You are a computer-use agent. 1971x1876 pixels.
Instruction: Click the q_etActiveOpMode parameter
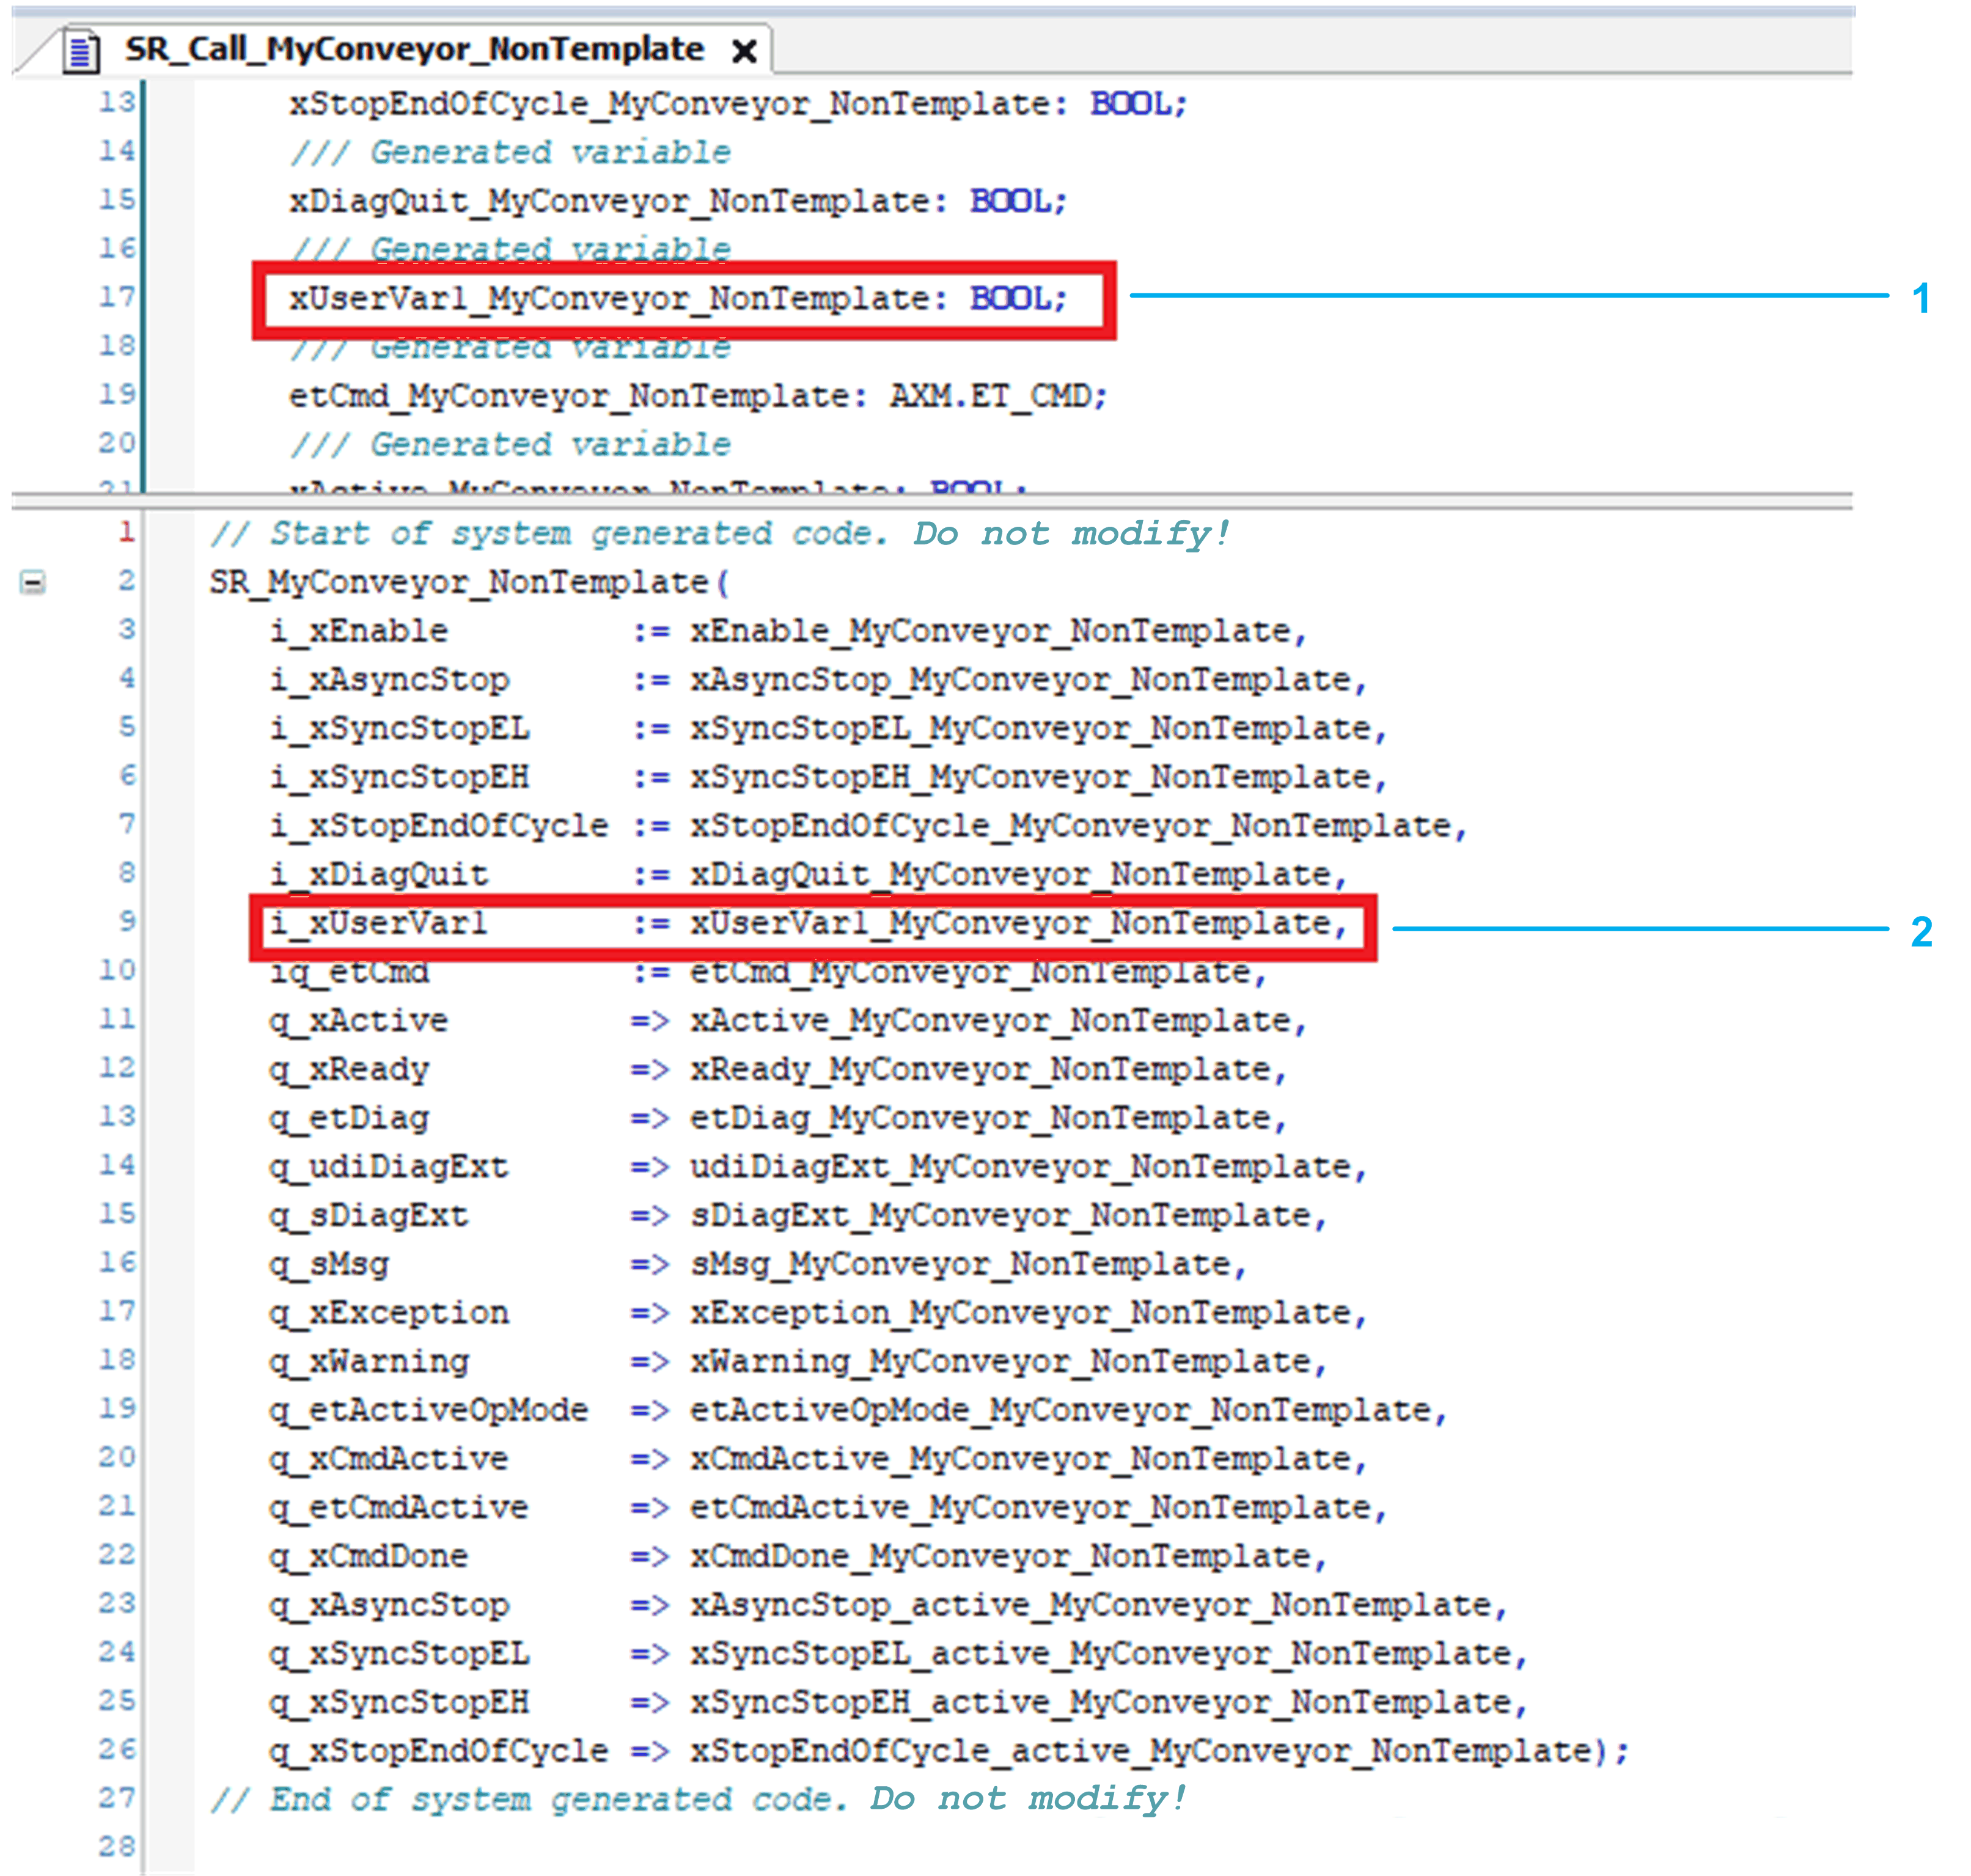[428, 1410]
